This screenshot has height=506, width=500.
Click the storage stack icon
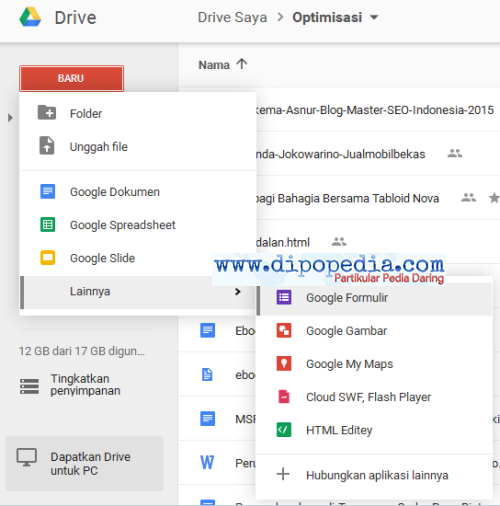29,386
